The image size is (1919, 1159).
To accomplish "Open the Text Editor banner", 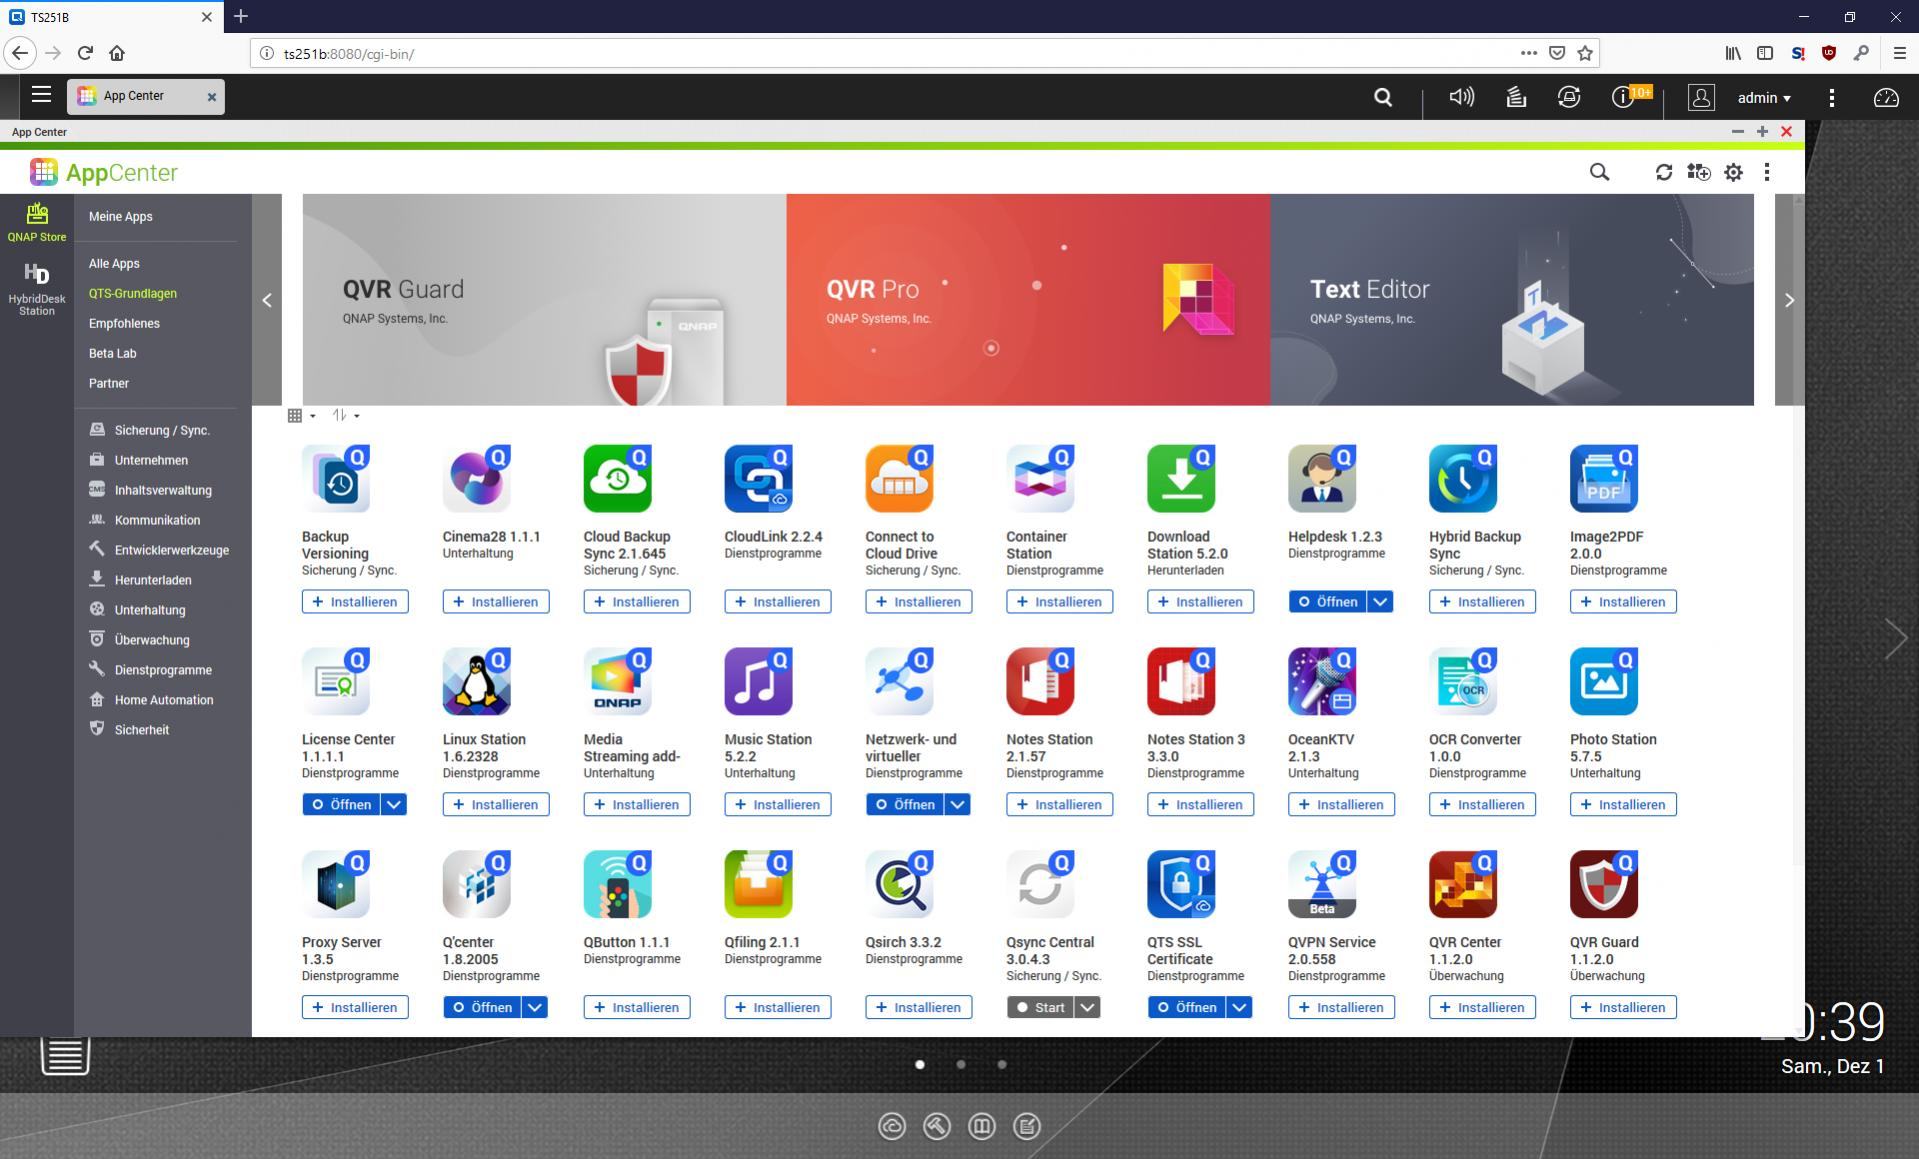I will pos(1512,300).
